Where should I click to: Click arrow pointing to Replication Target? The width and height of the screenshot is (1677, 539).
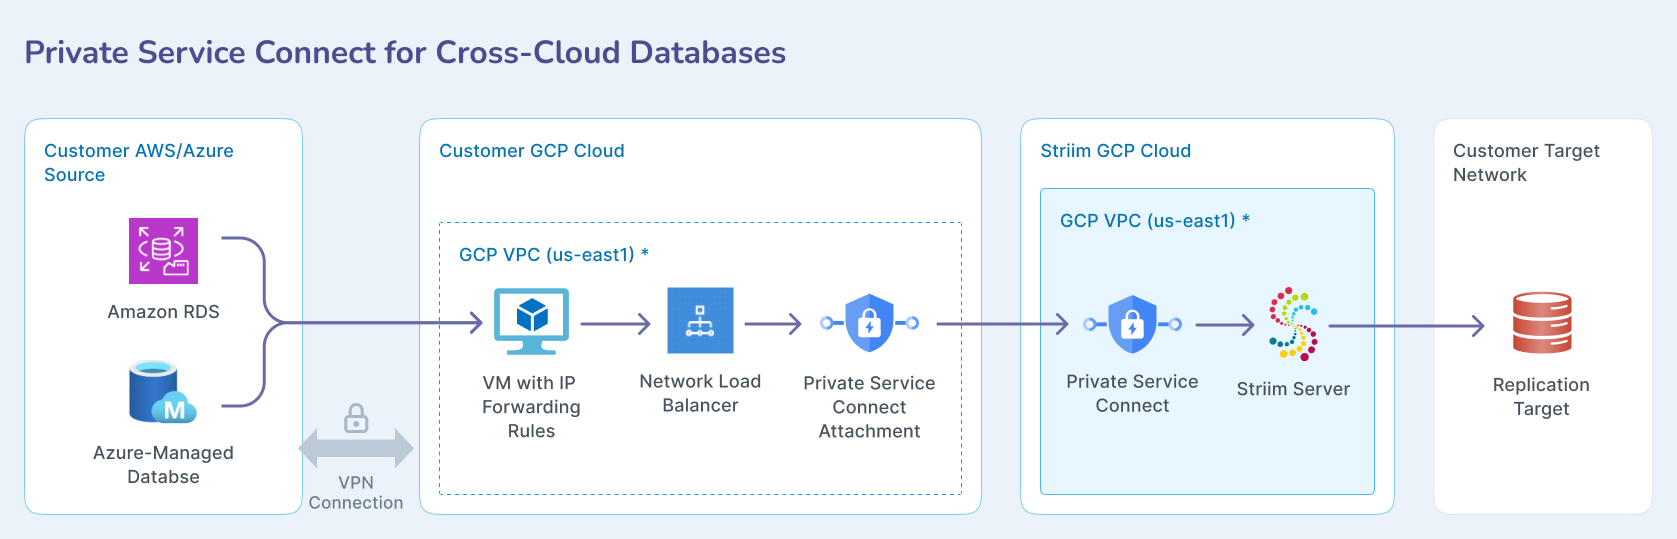pyautogui.click(x=1405, y=326)
